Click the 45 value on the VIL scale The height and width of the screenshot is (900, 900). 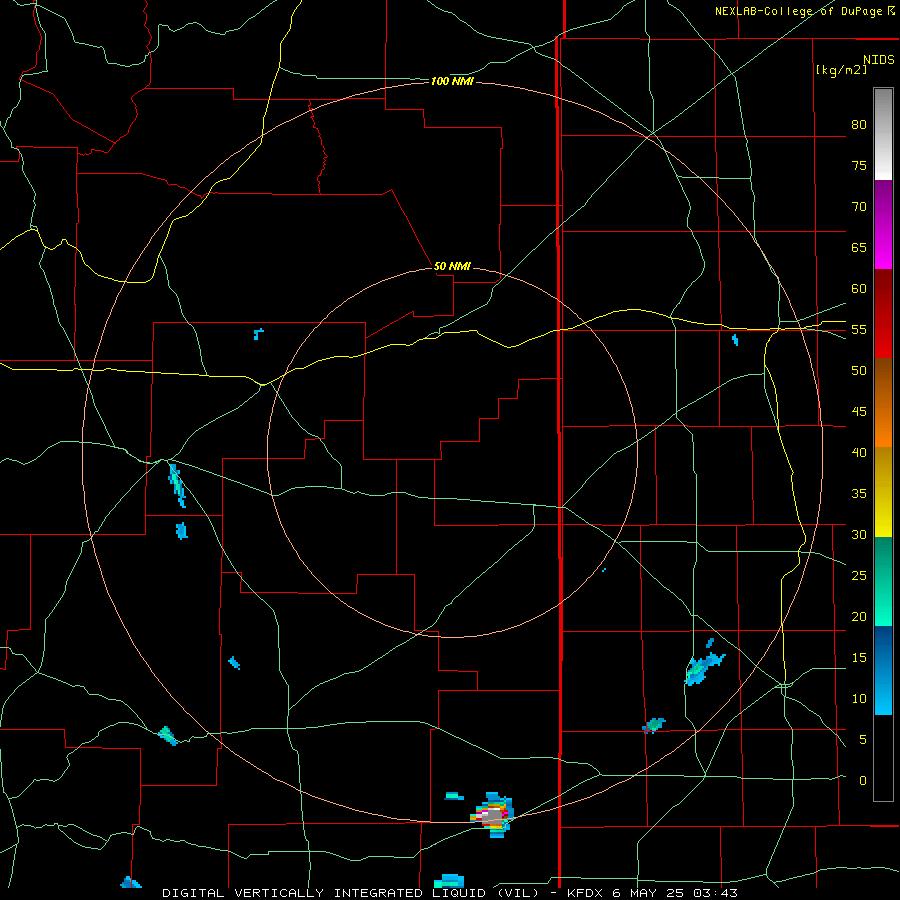[x=859, y=412]
